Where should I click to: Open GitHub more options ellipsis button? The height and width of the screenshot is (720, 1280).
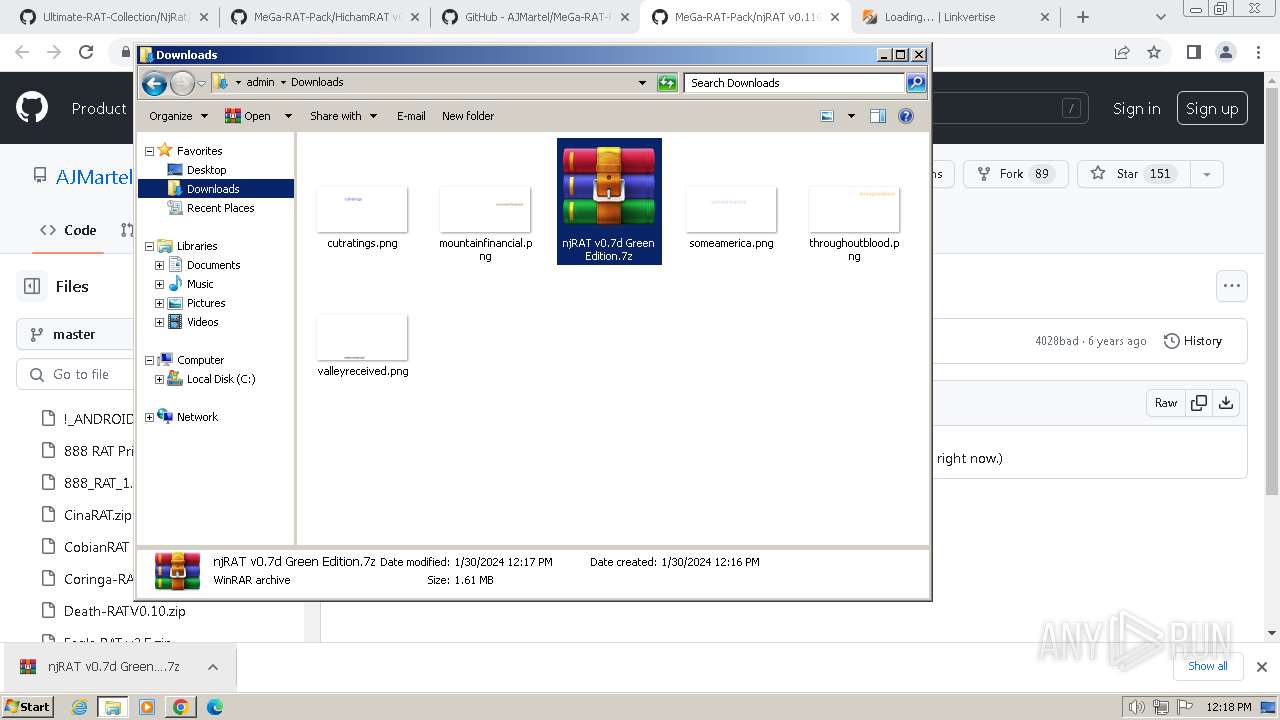(1232, 286)
